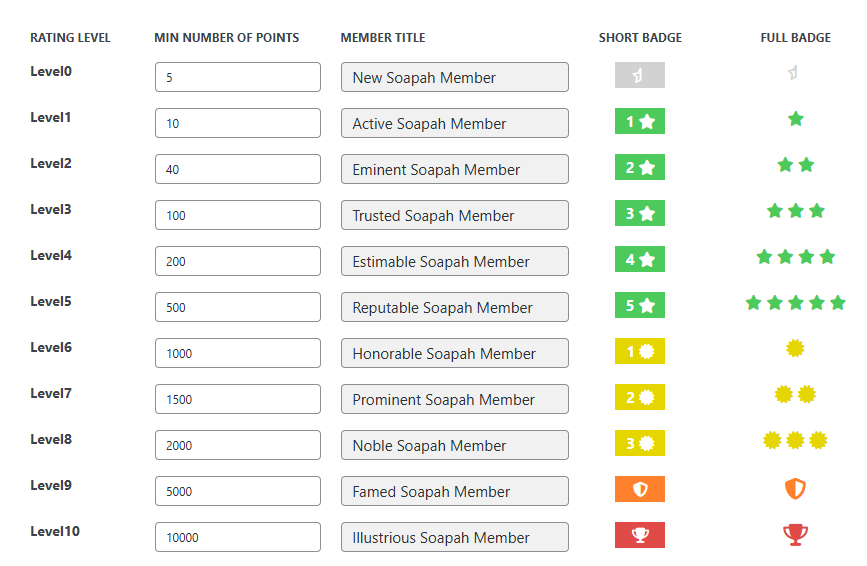Click the single yellow seal full badge
Image resolution: width=867 pixels, height=566 pixels.
pyautogui.click(x=795, y=348)
